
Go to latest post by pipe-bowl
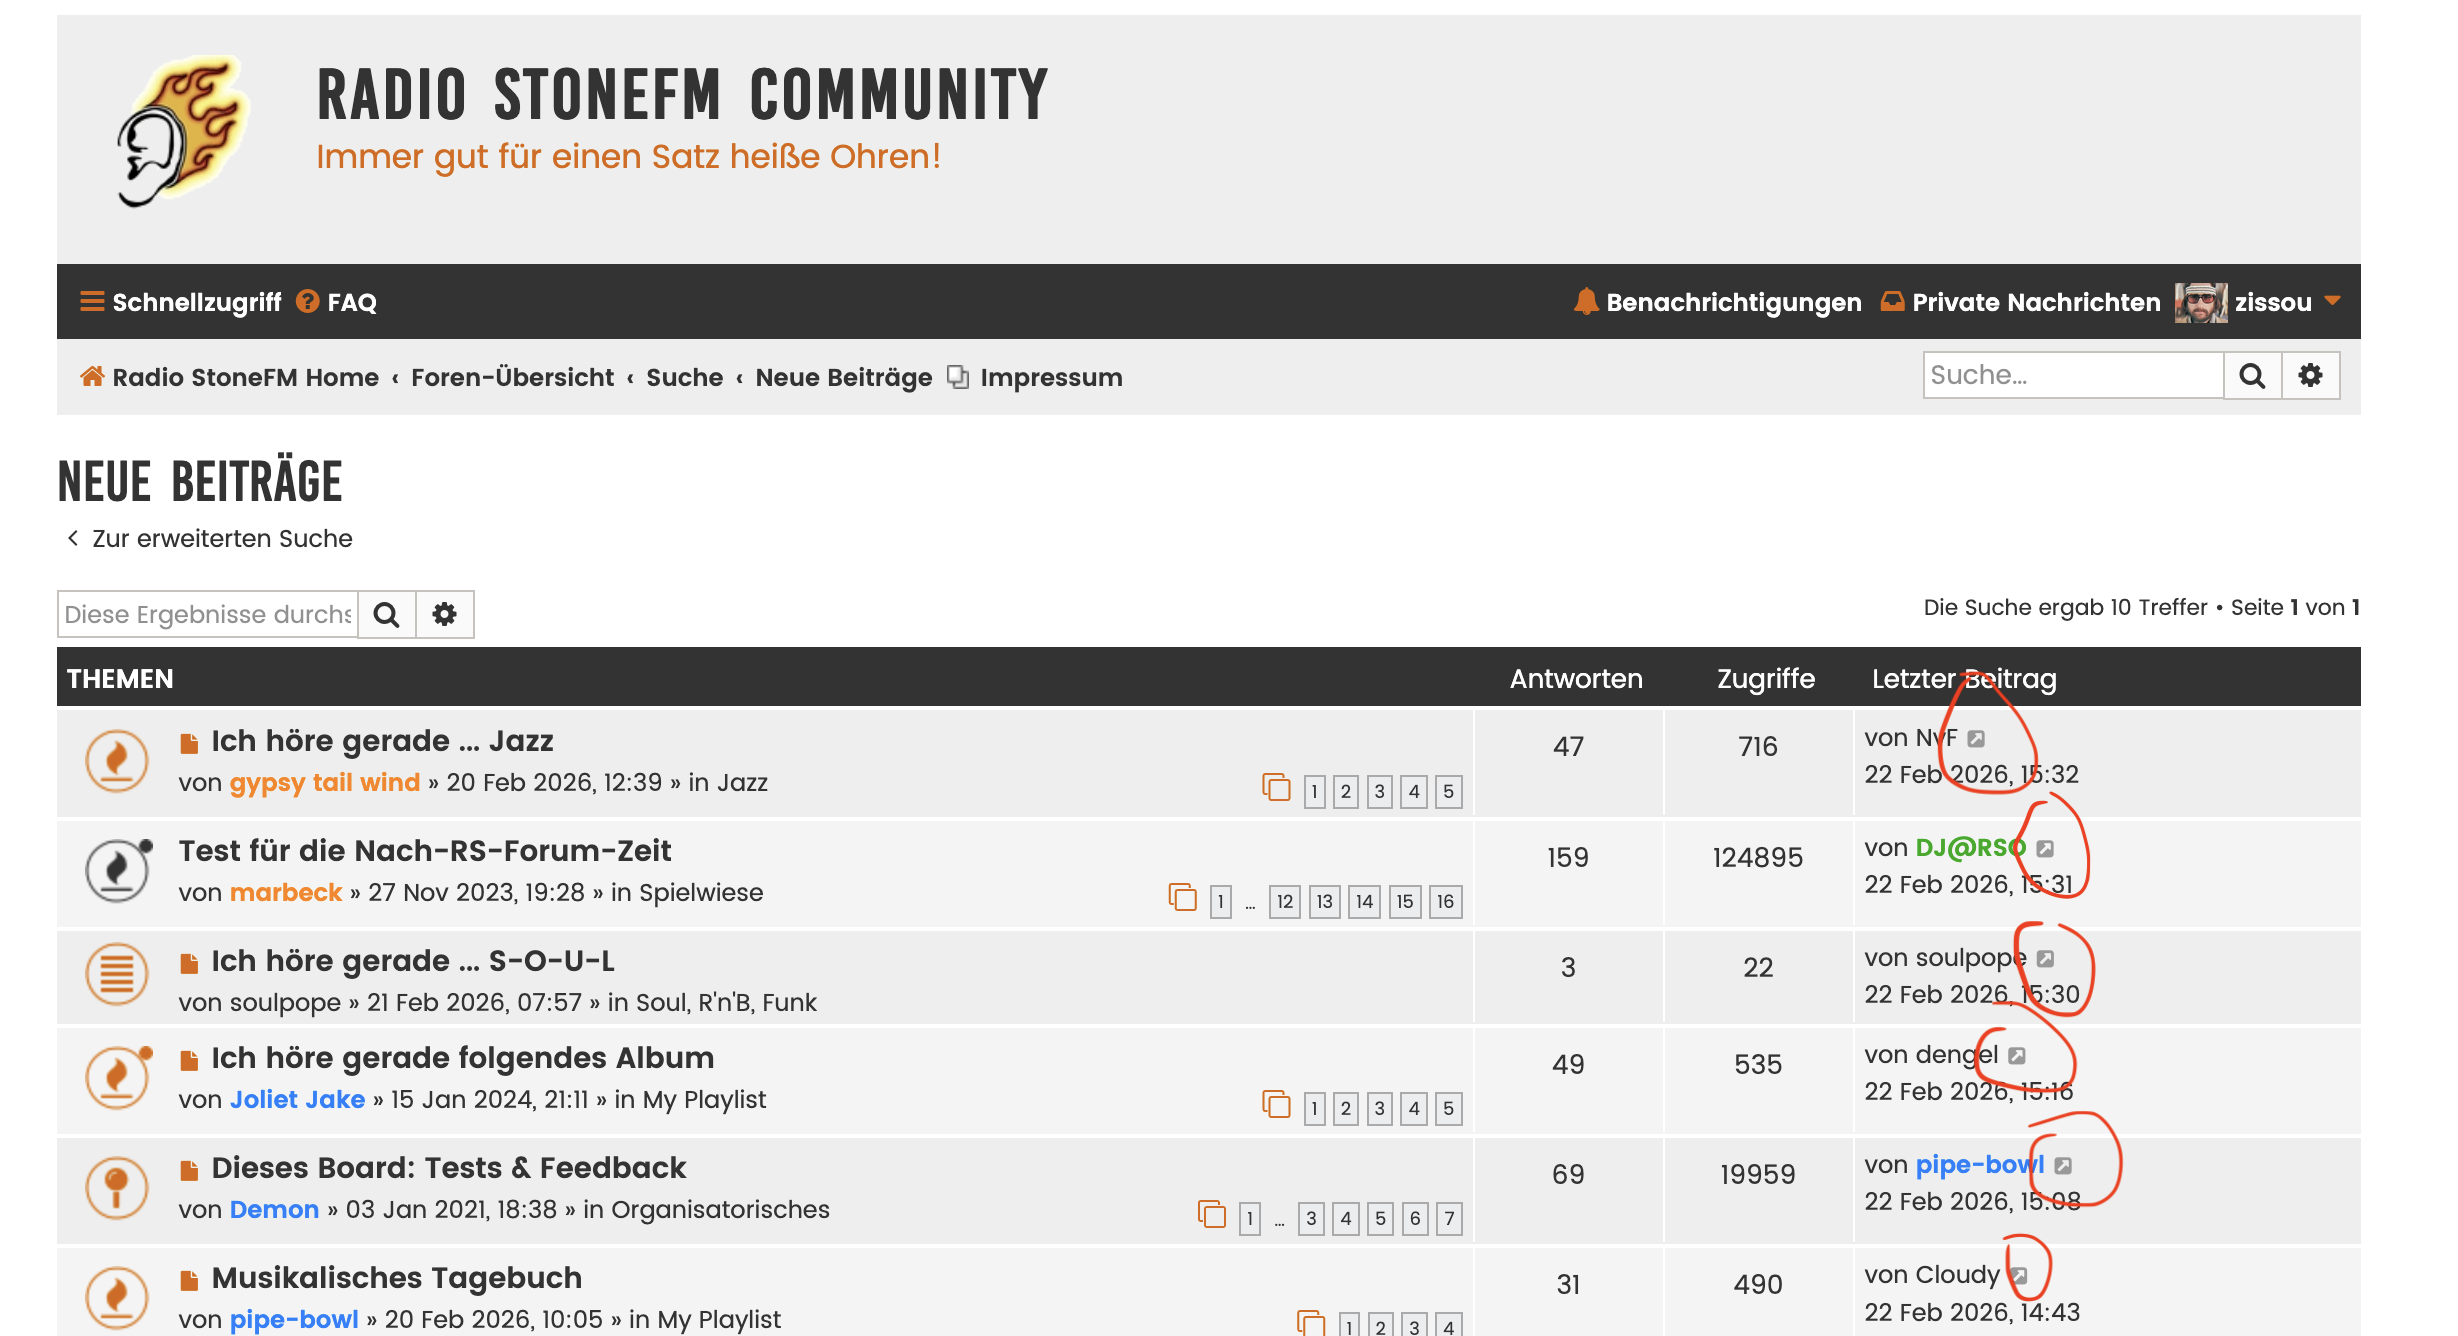click(x=2063, y=1166)
